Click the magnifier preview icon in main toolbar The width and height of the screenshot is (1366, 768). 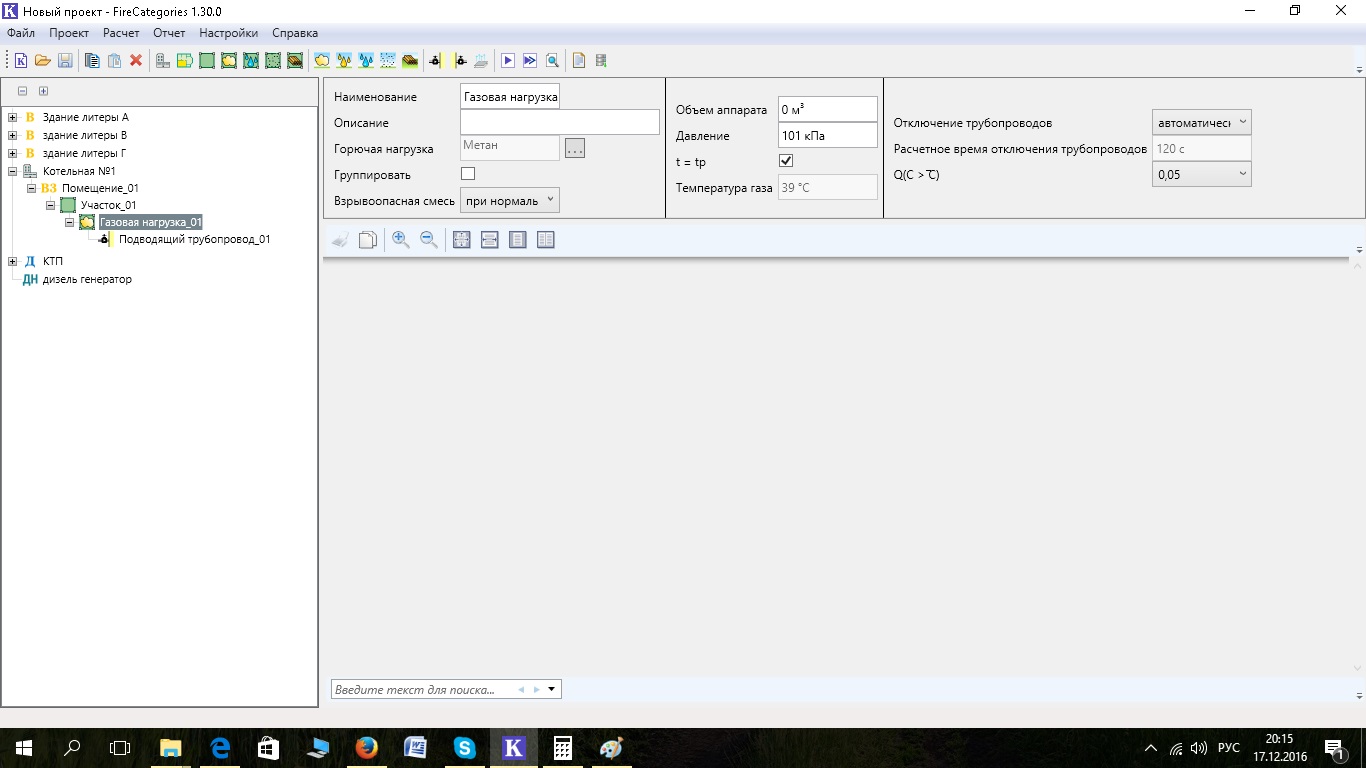point(552,60)
